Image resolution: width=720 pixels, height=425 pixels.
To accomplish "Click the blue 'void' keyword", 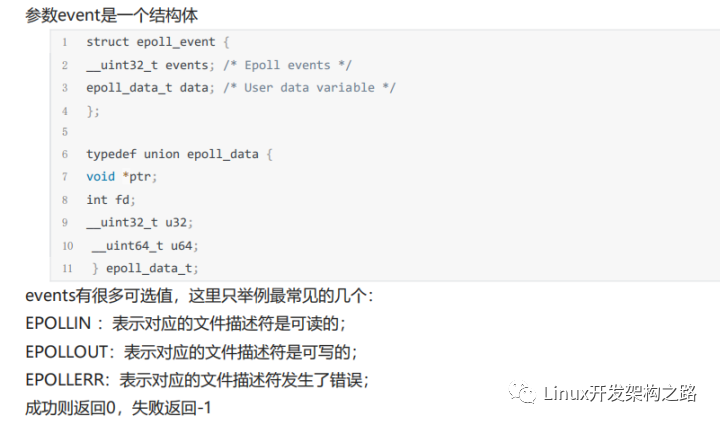I will (x=101, y=177).
